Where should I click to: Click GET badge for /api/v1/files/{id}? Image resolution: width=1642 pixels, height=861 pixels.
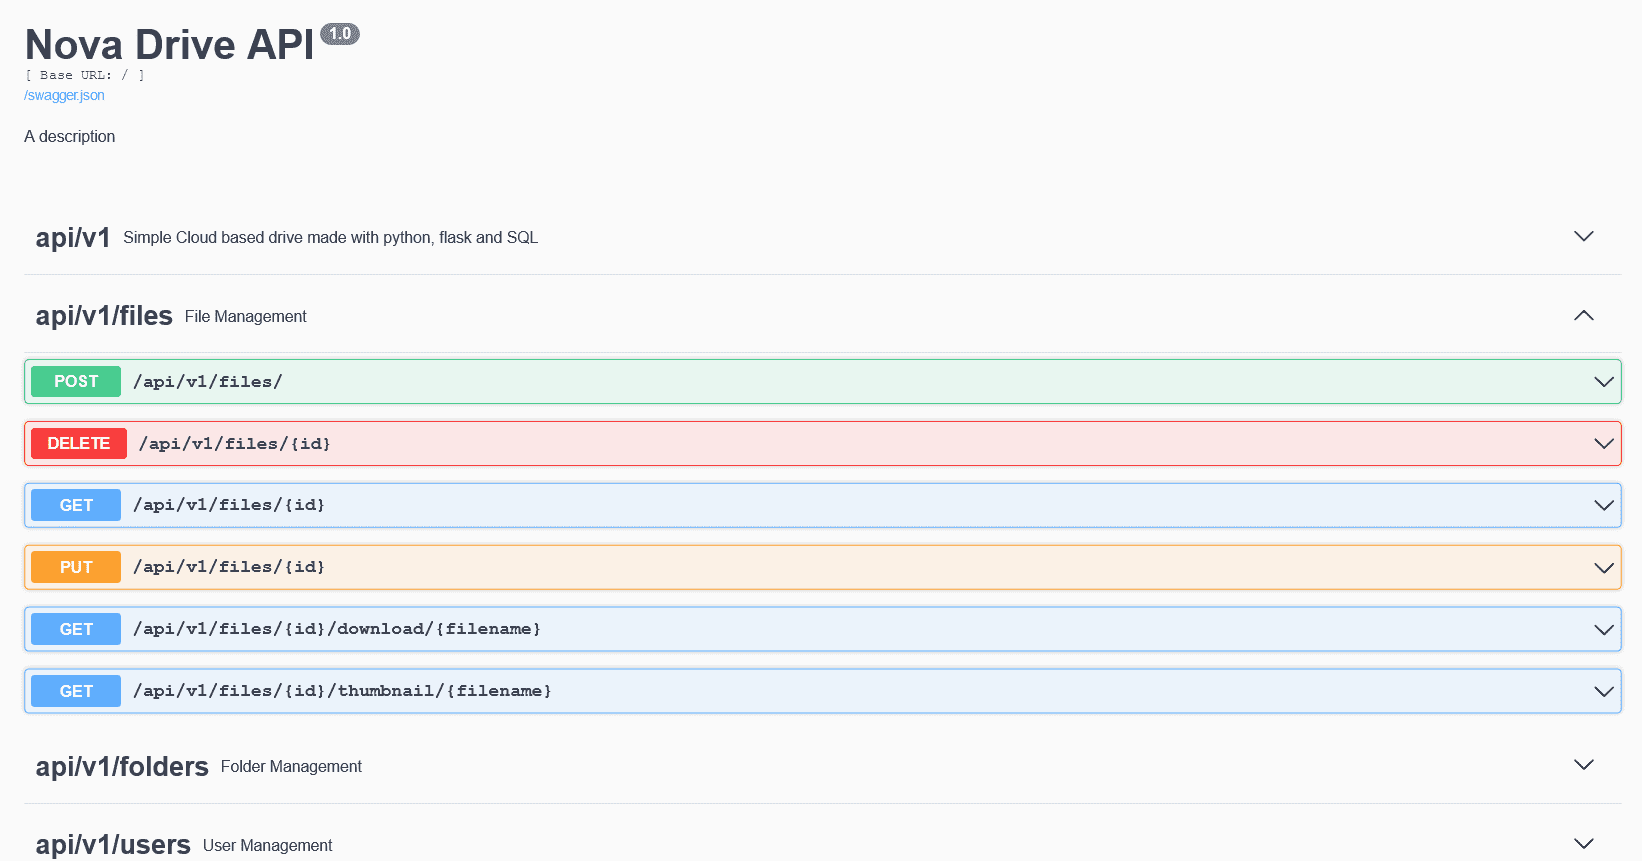(76, 506)
